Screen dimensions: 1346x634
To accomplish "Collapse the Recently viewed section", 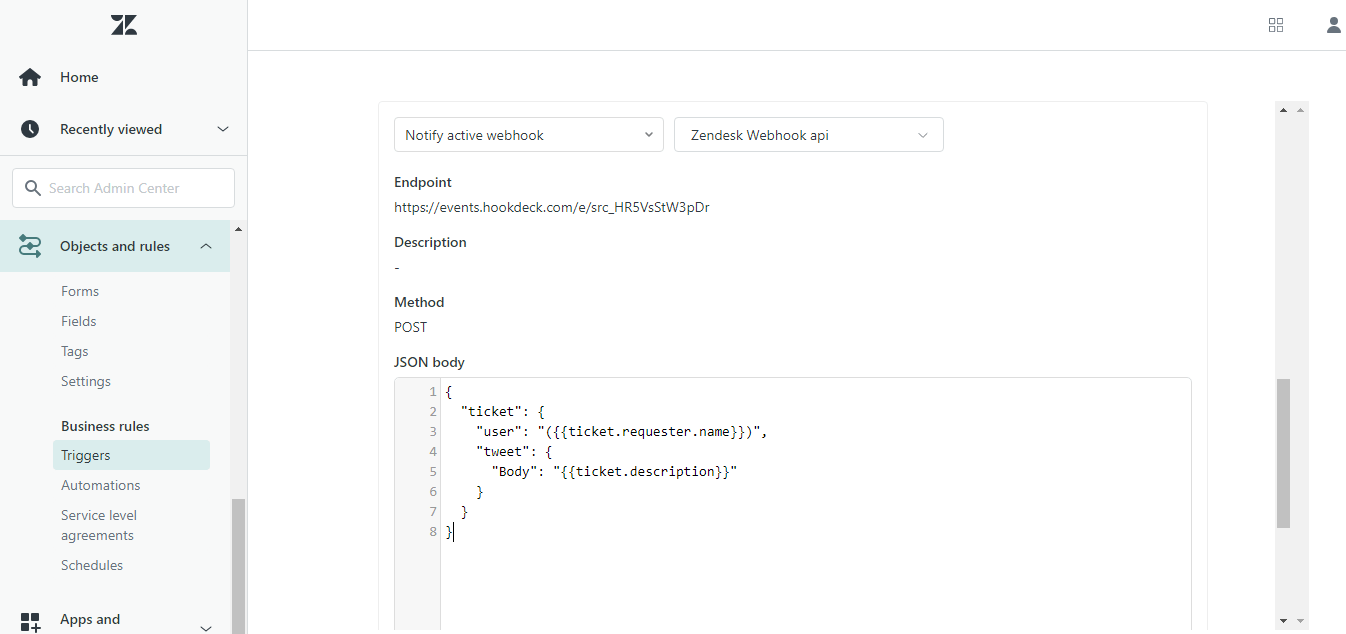I will tap(222, 128).
